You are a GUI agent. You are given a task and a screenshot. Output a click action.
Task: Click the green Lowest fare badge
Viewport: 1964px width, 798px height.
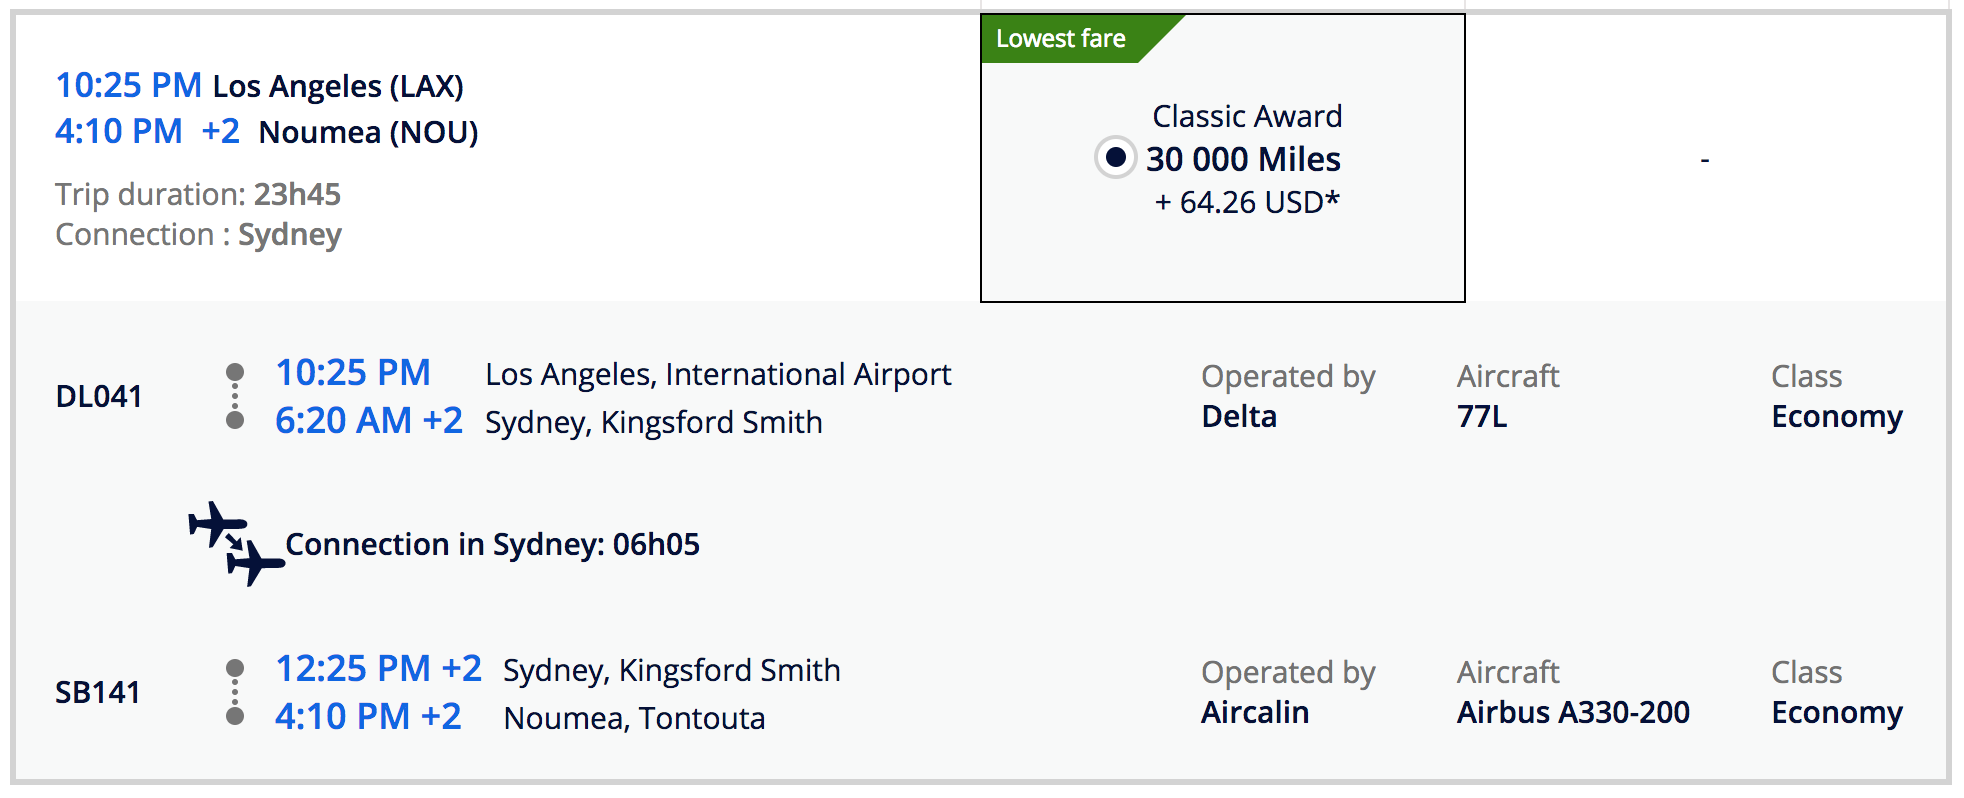1061,39
